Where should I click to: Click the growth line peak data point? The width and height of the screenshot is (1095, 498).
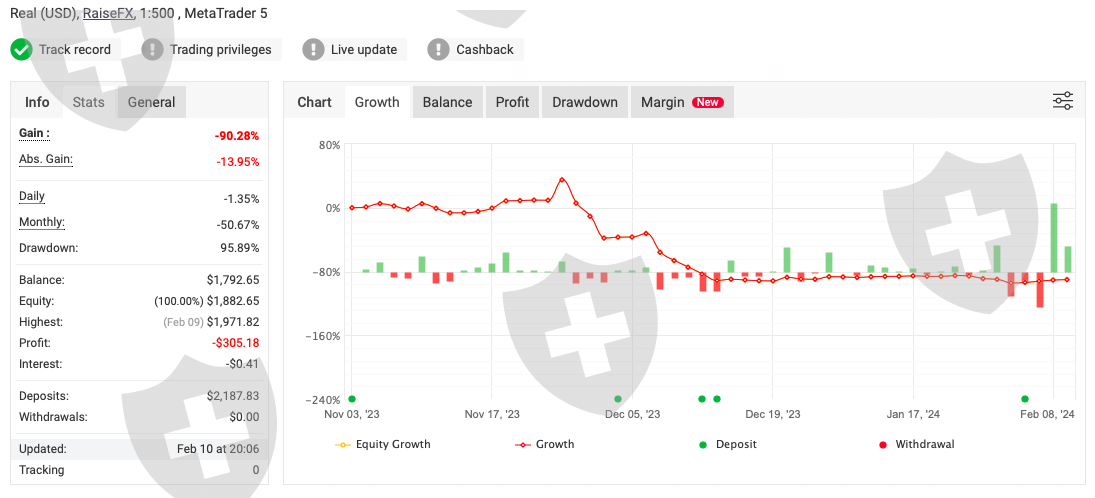pos(562,180)
